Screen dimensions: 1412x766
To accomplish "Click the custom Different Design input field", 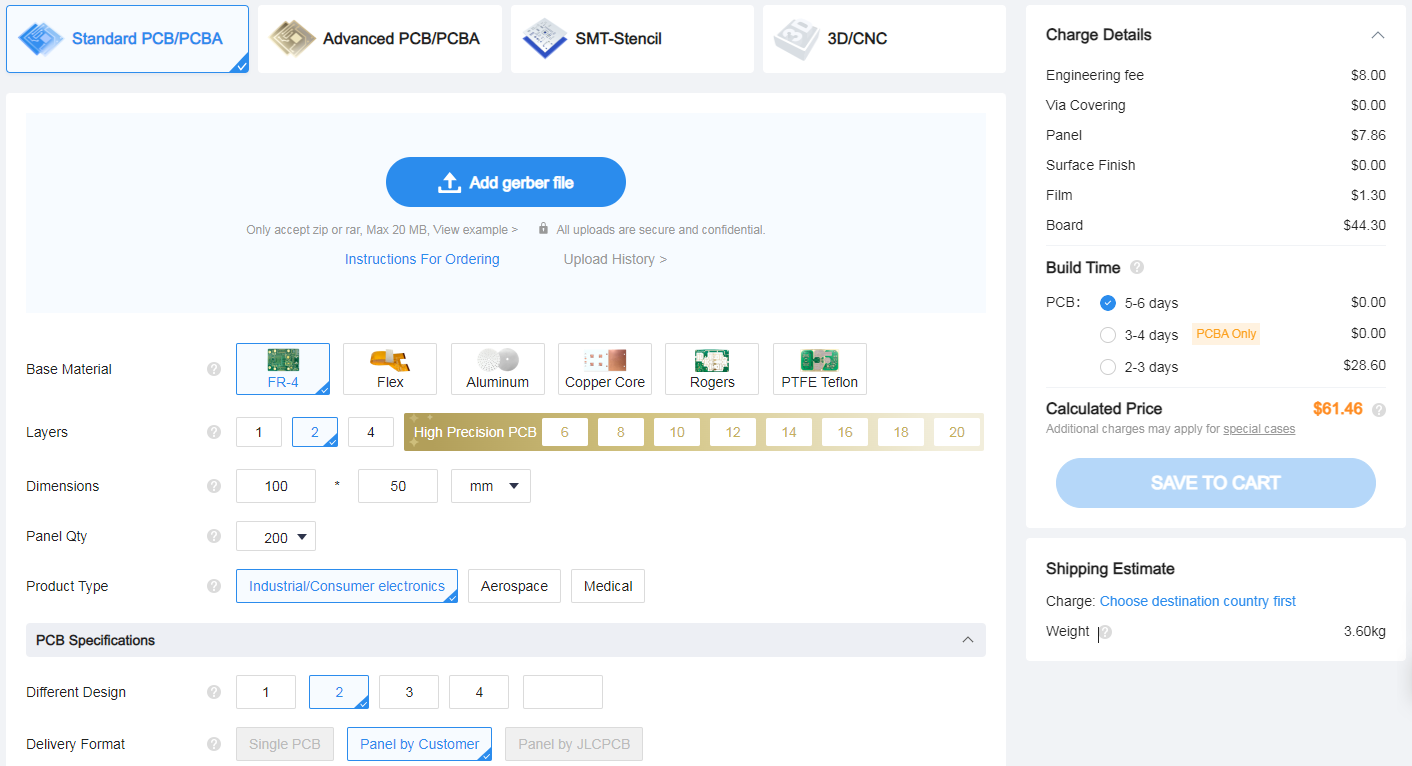I will point(562,692).
